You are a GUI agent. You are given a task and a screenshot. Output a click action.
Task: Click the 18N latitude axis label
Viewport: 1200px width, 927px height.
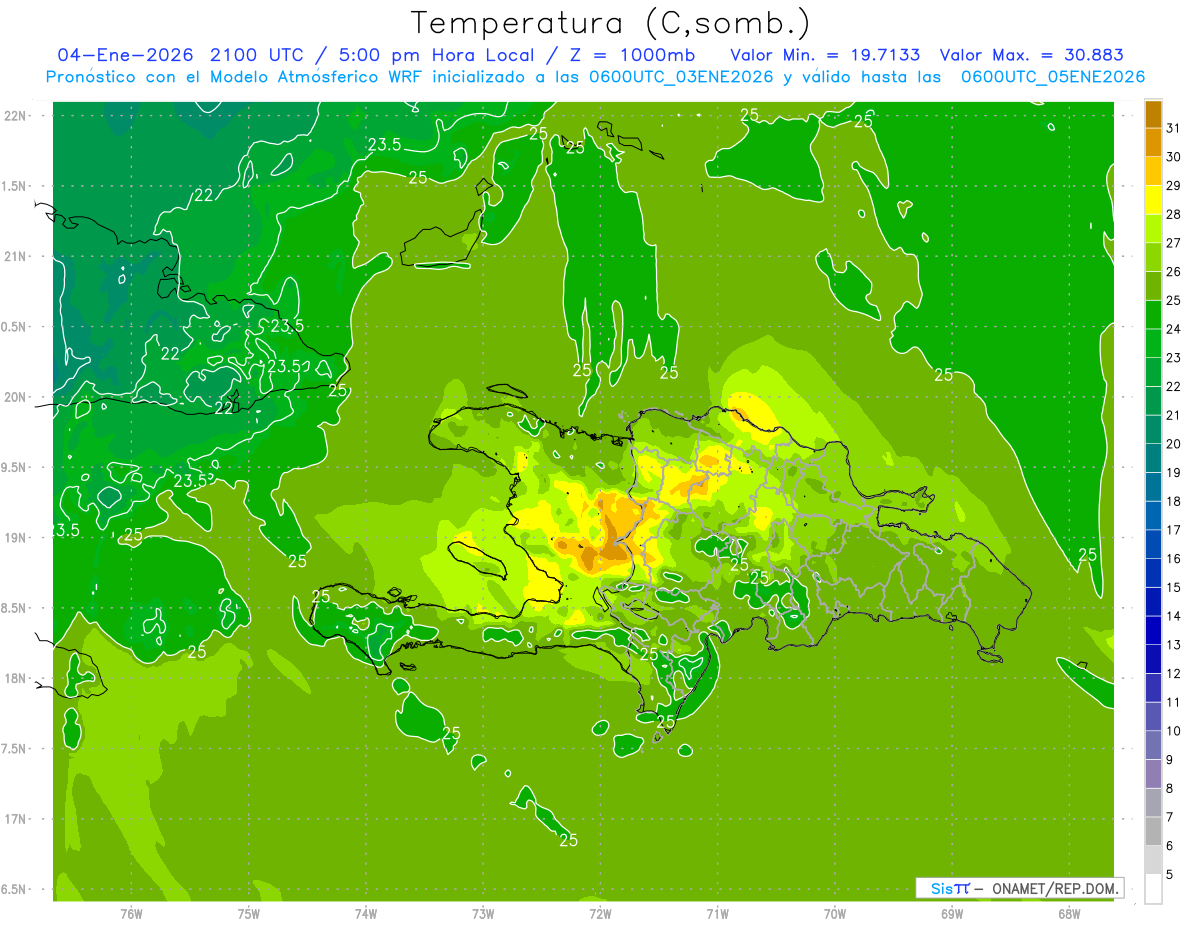(x=15, y=678)
